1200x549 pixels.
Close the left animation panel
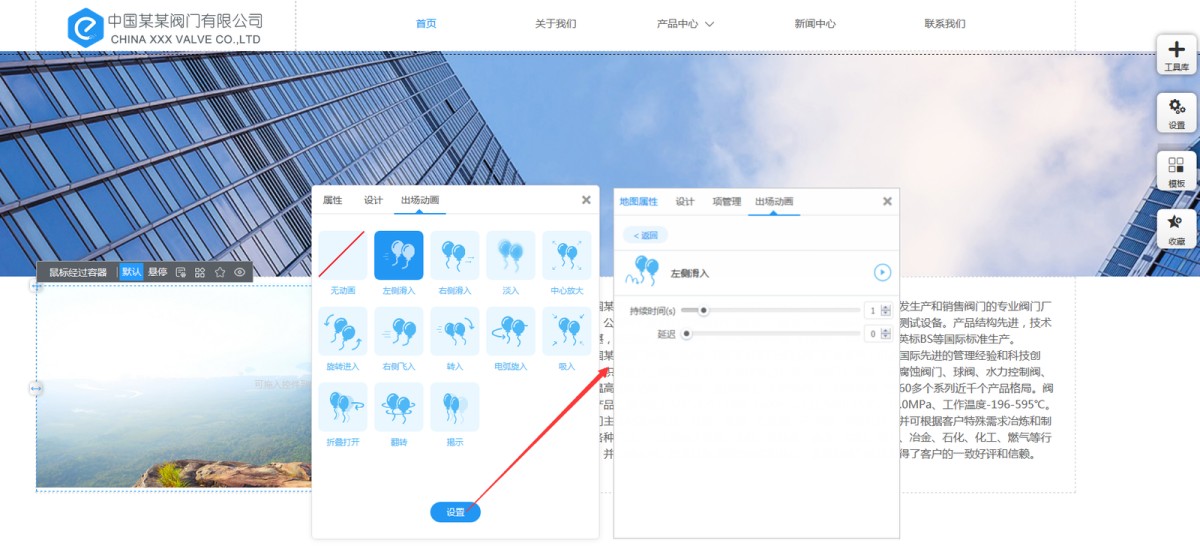tap(586, 200)
